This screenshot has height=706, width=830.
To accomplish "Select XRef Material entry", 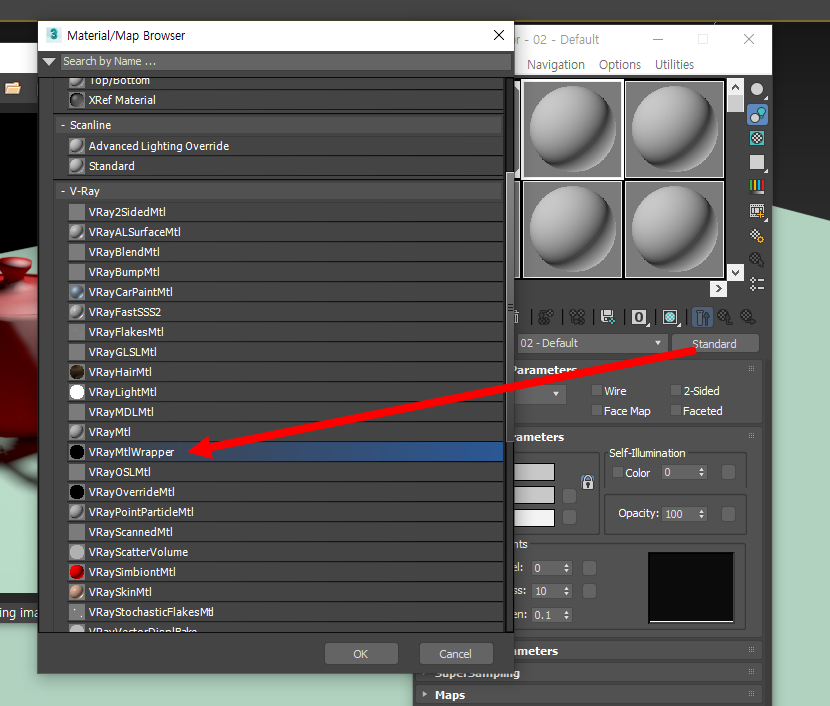I will pos(286,100).
